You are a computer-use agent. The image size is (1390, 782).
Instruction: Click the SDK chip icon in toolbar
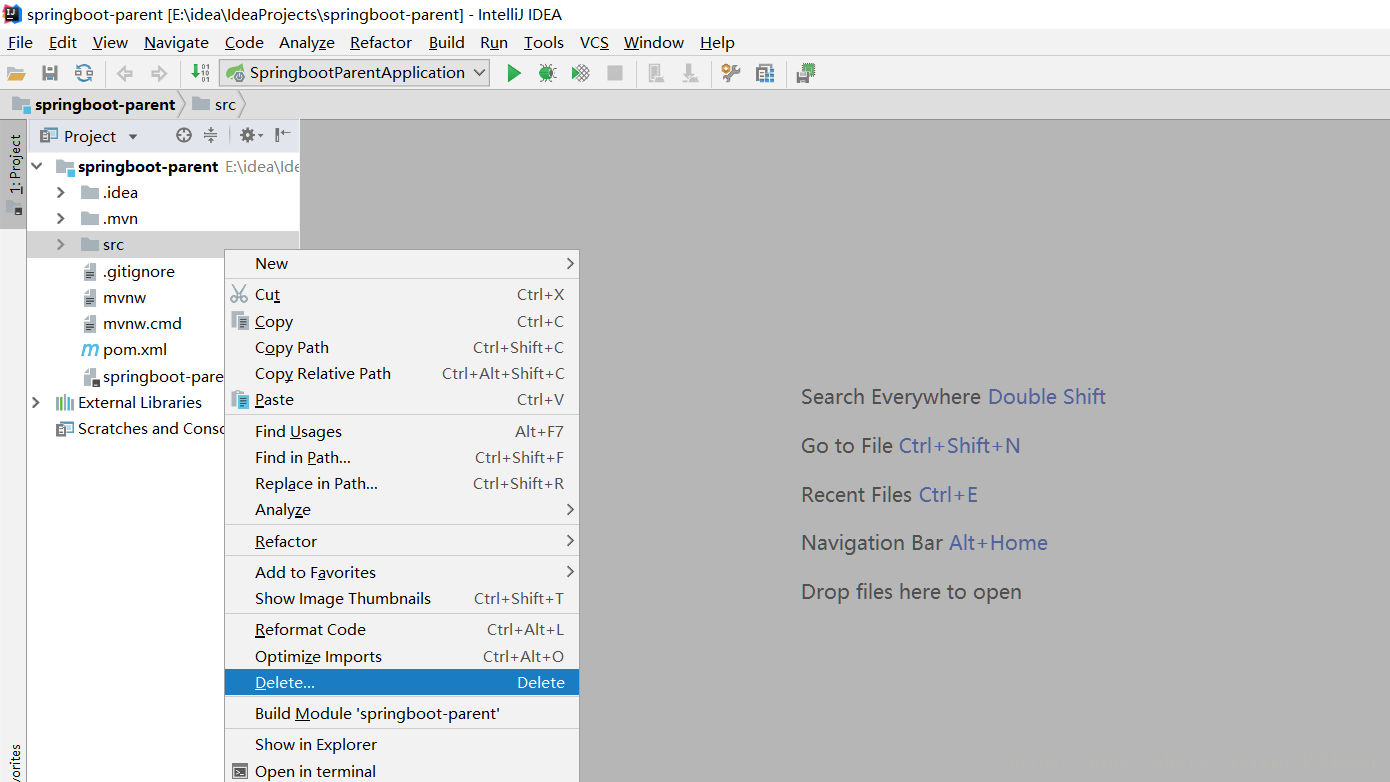(806, 73)
